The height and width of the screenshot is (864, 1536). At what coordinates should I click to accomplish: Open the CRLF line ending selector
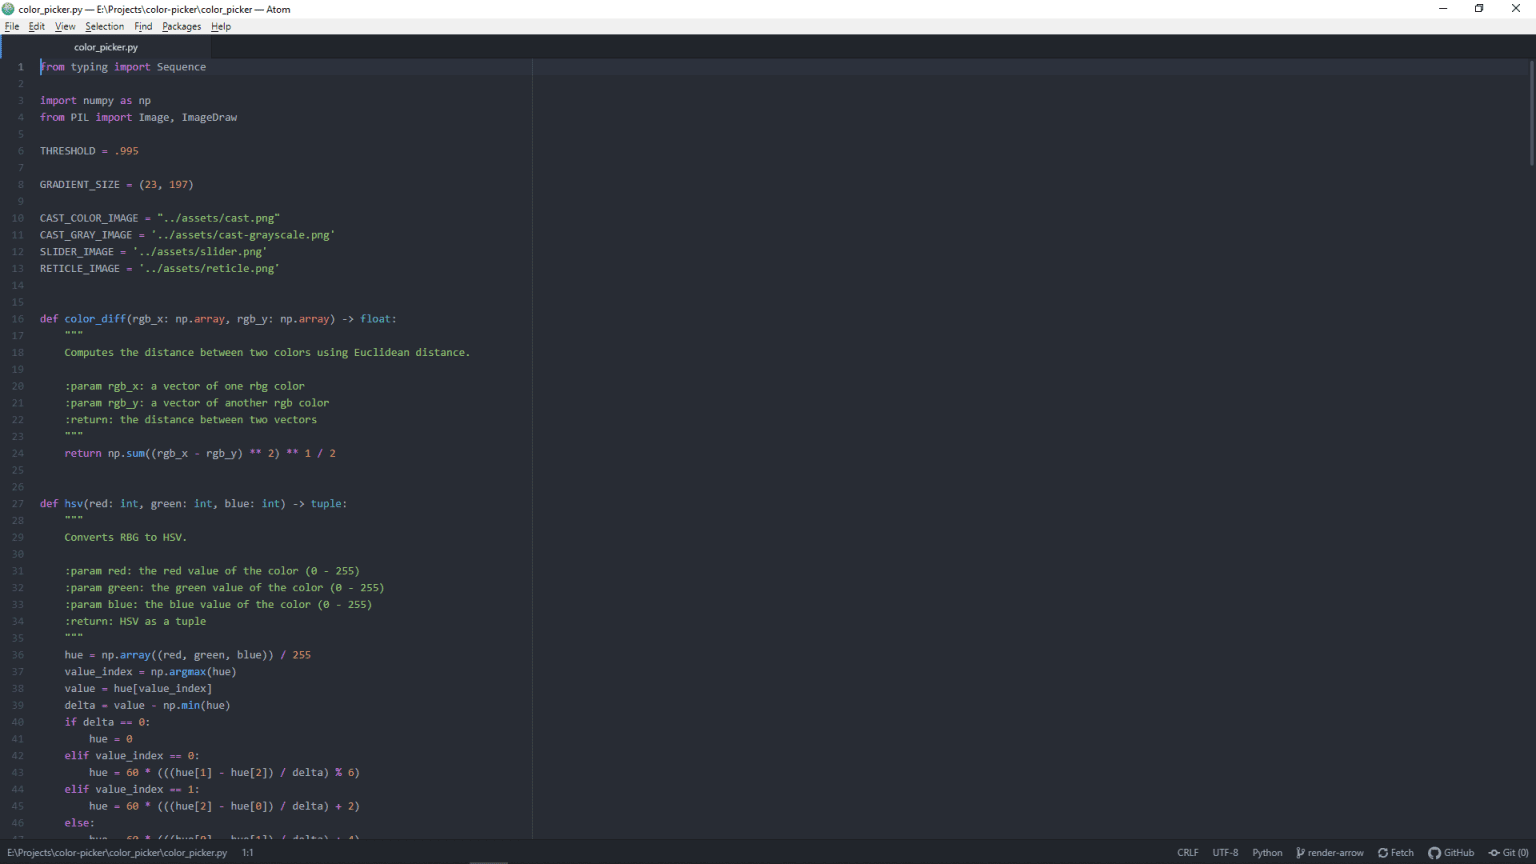[x=1187, y=853]
